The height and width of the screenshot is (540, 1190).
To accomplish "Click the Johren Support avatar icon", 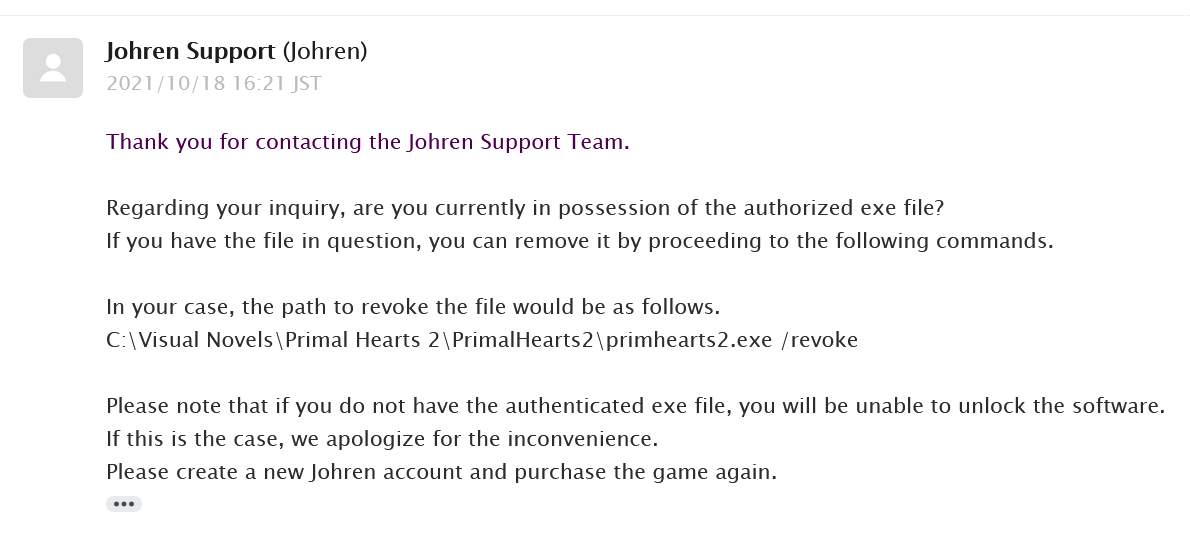I will pyautogui.click(x=53, y=68).
